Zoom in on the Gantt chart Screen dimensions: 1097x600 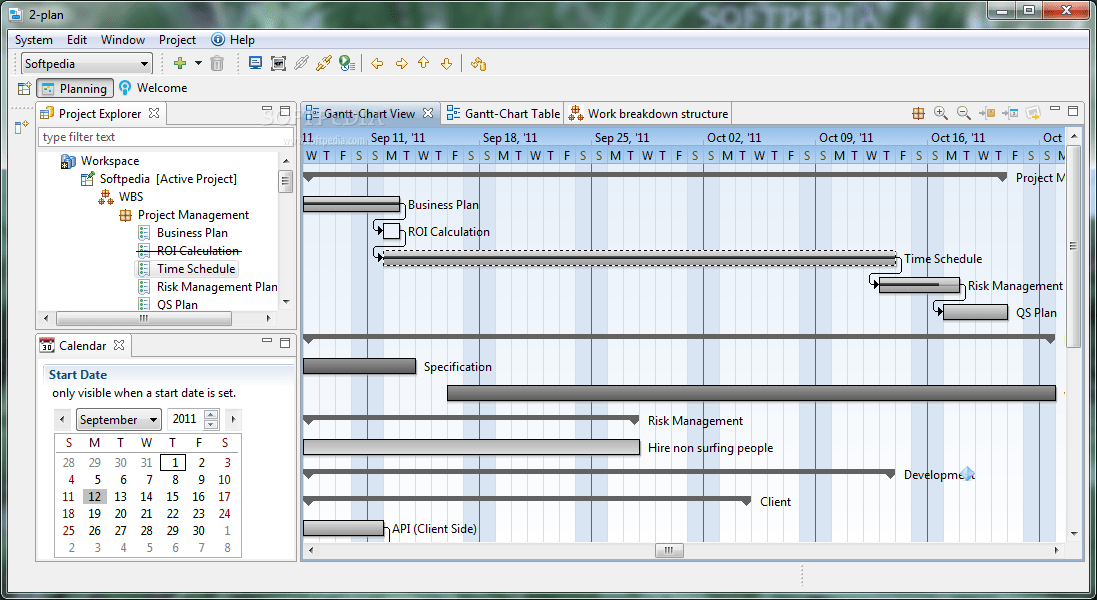(941, 114)
